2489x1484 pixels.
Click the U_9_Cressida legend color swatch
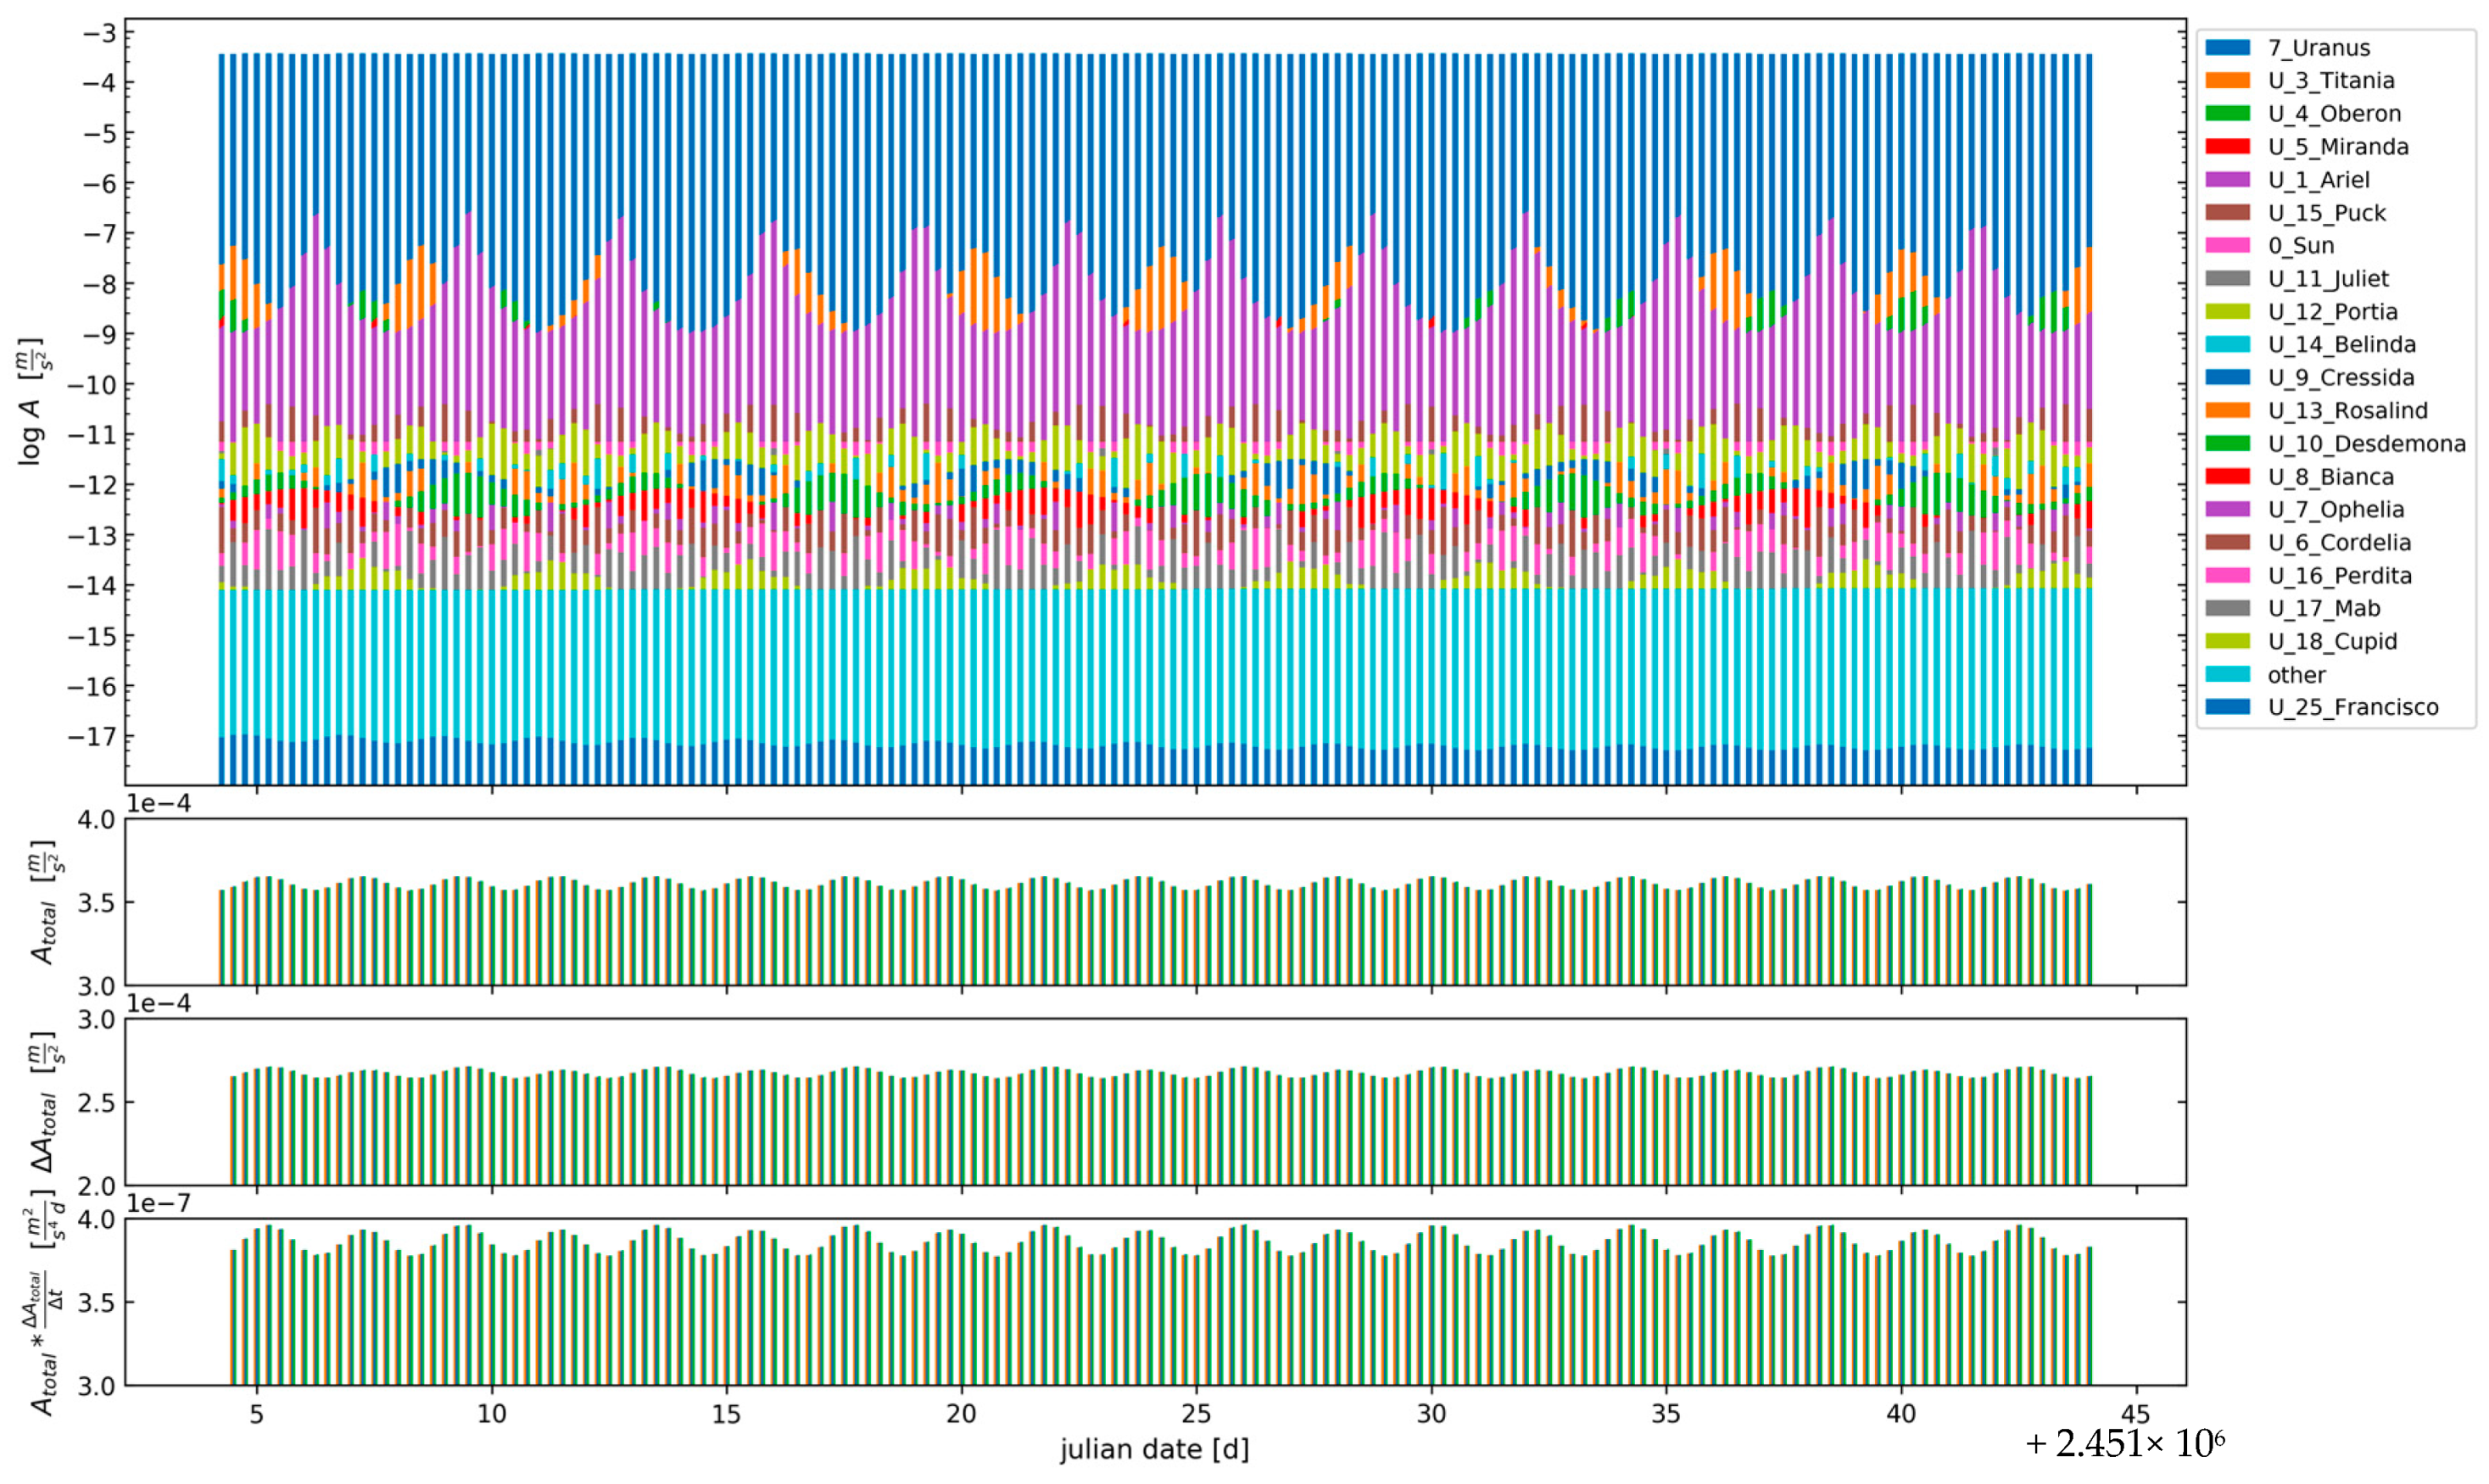click(2228, 378)
